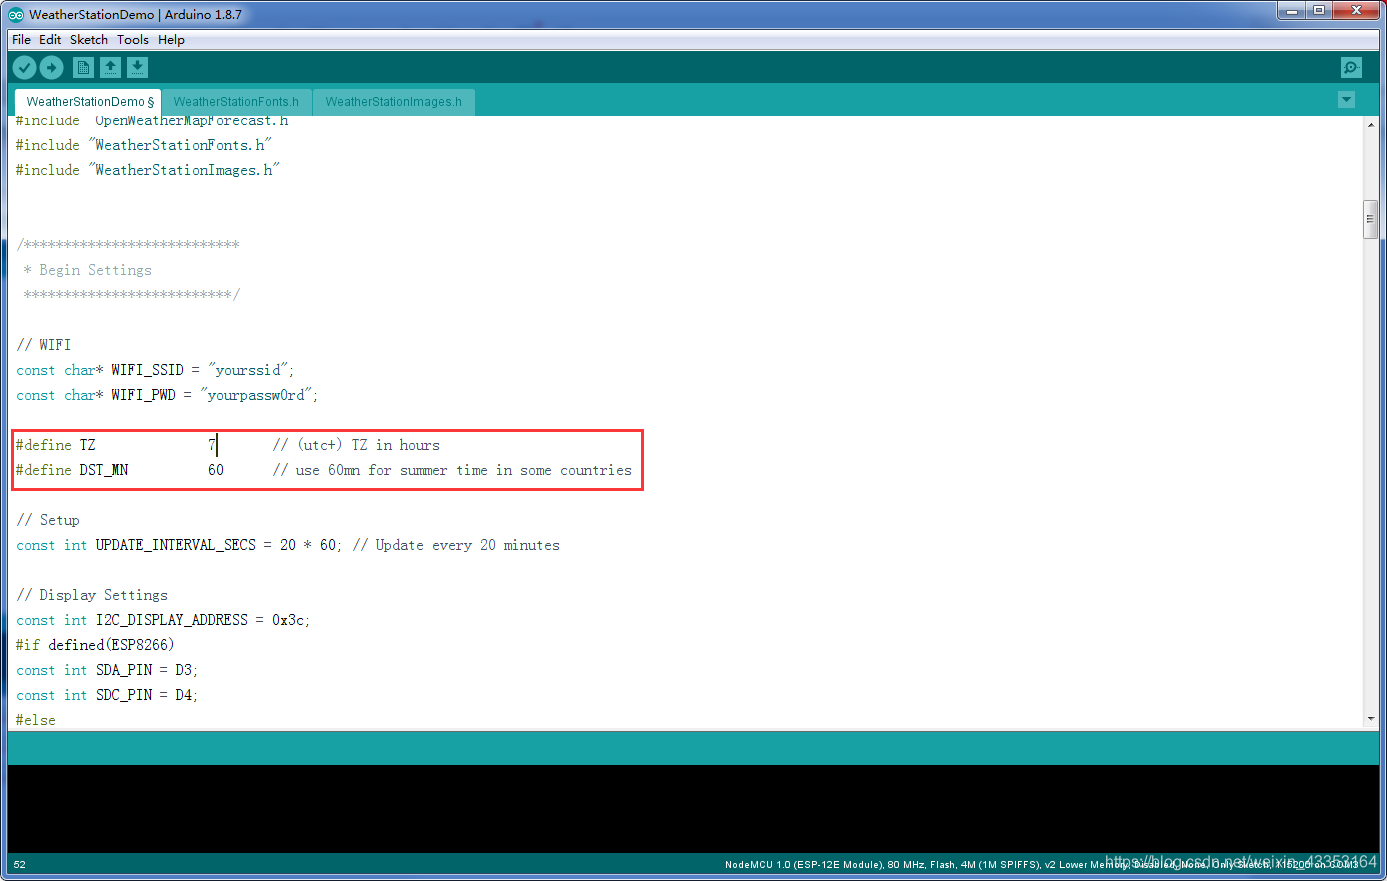Create a new sketch with the New icon
The width and height of the screenshot is (1387, 881).
pos(84,67)
